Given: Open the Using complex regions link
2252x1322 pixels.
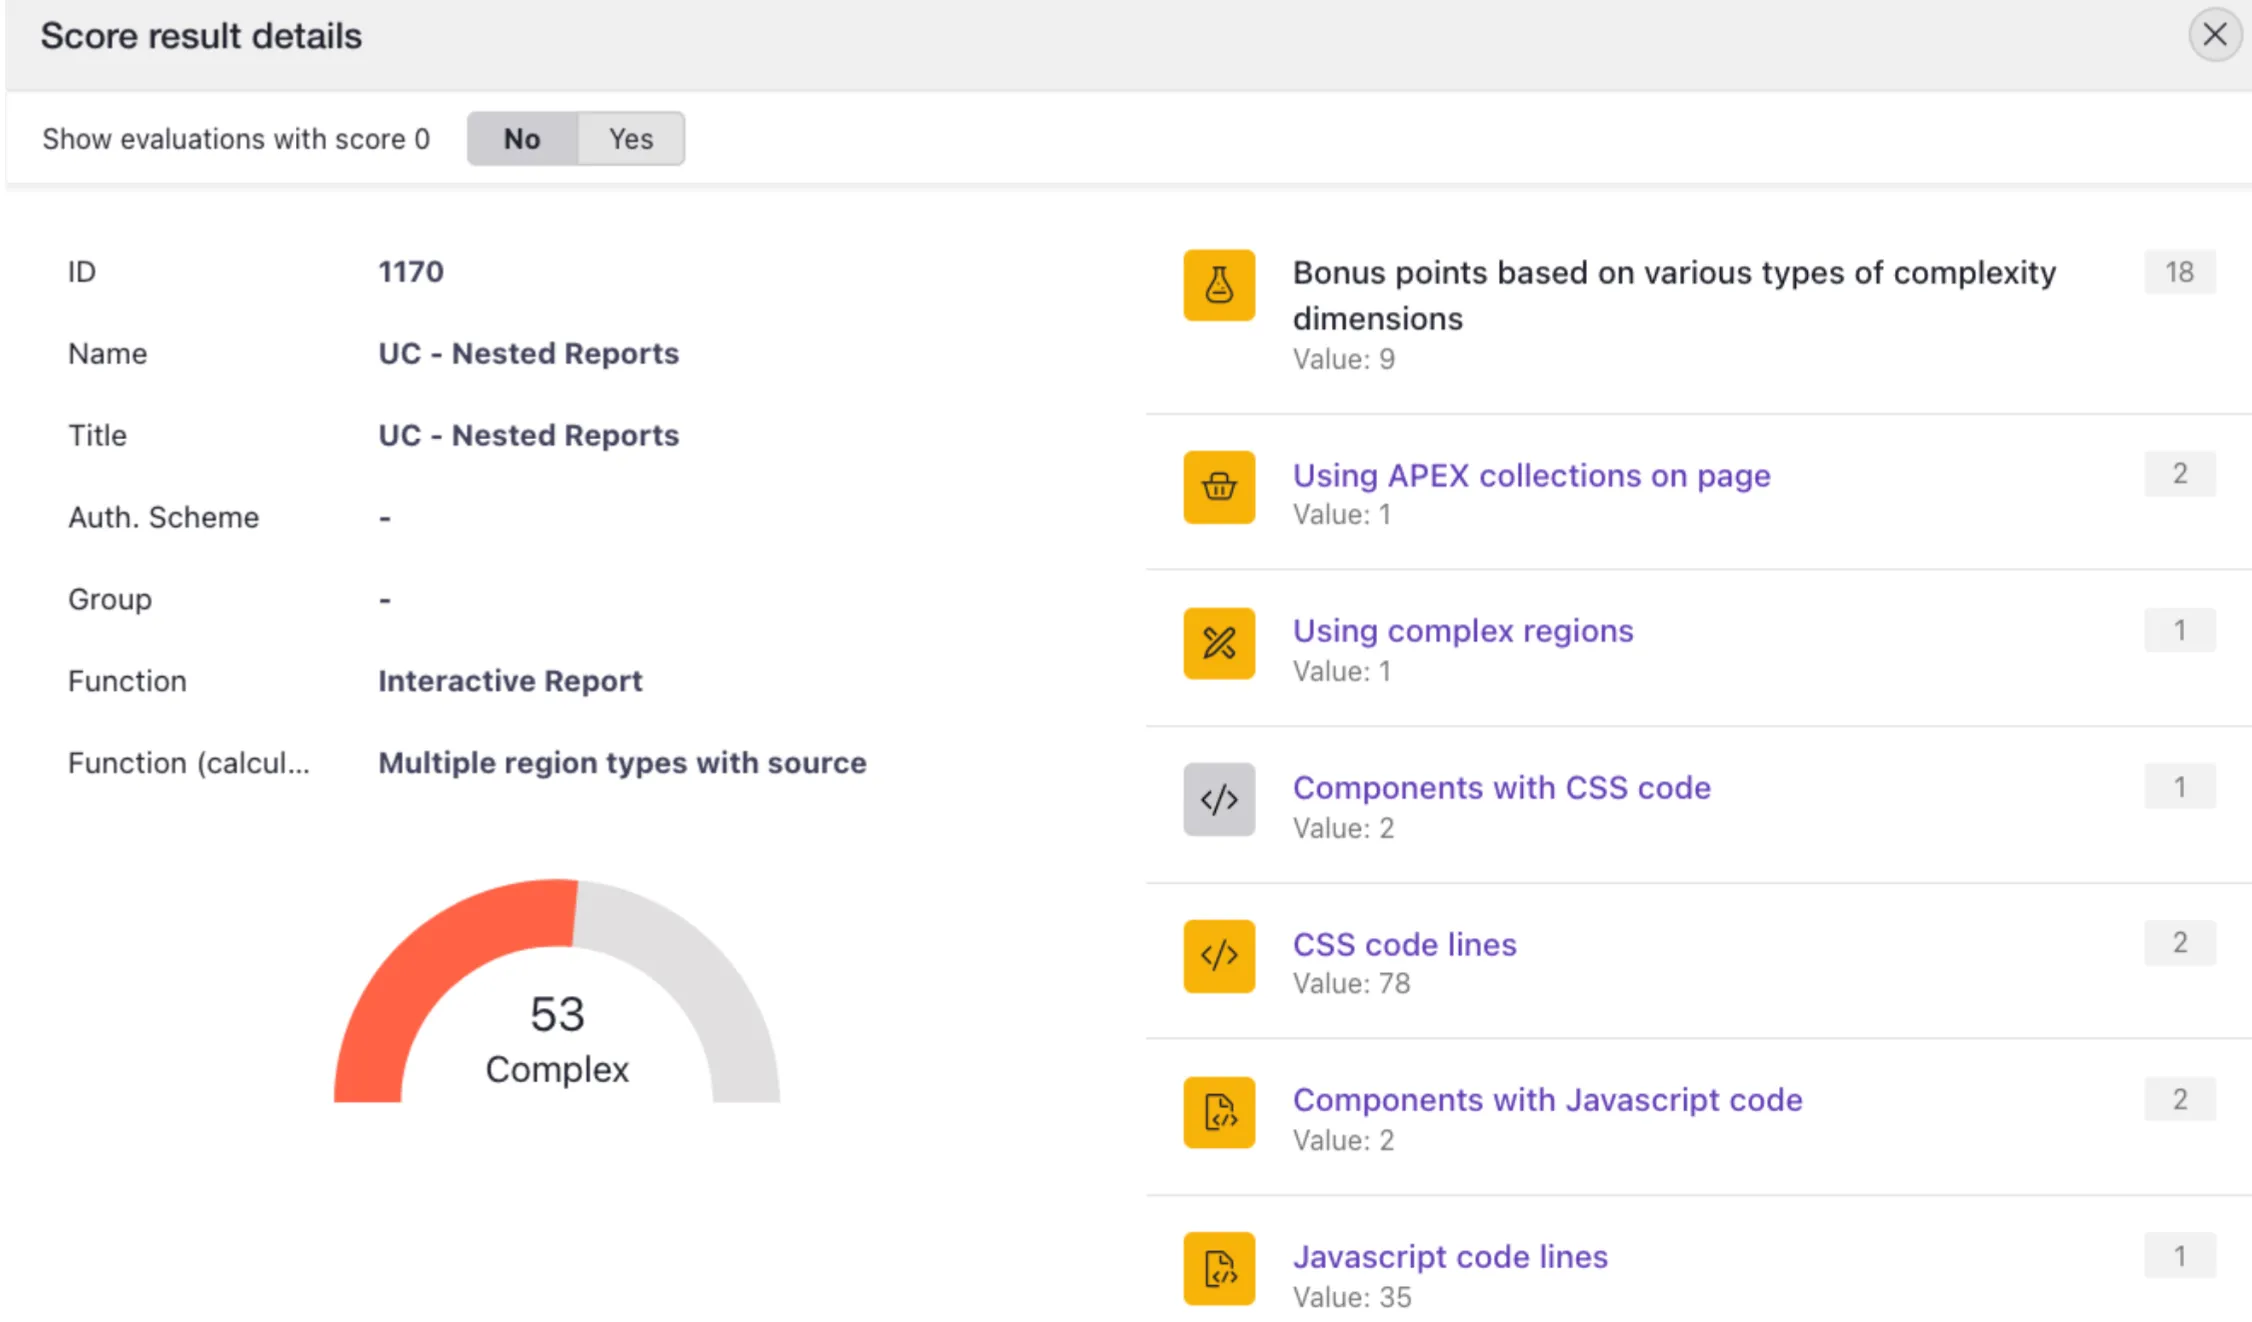Looking at the screenshot, I should click(x=1462, y=630).
